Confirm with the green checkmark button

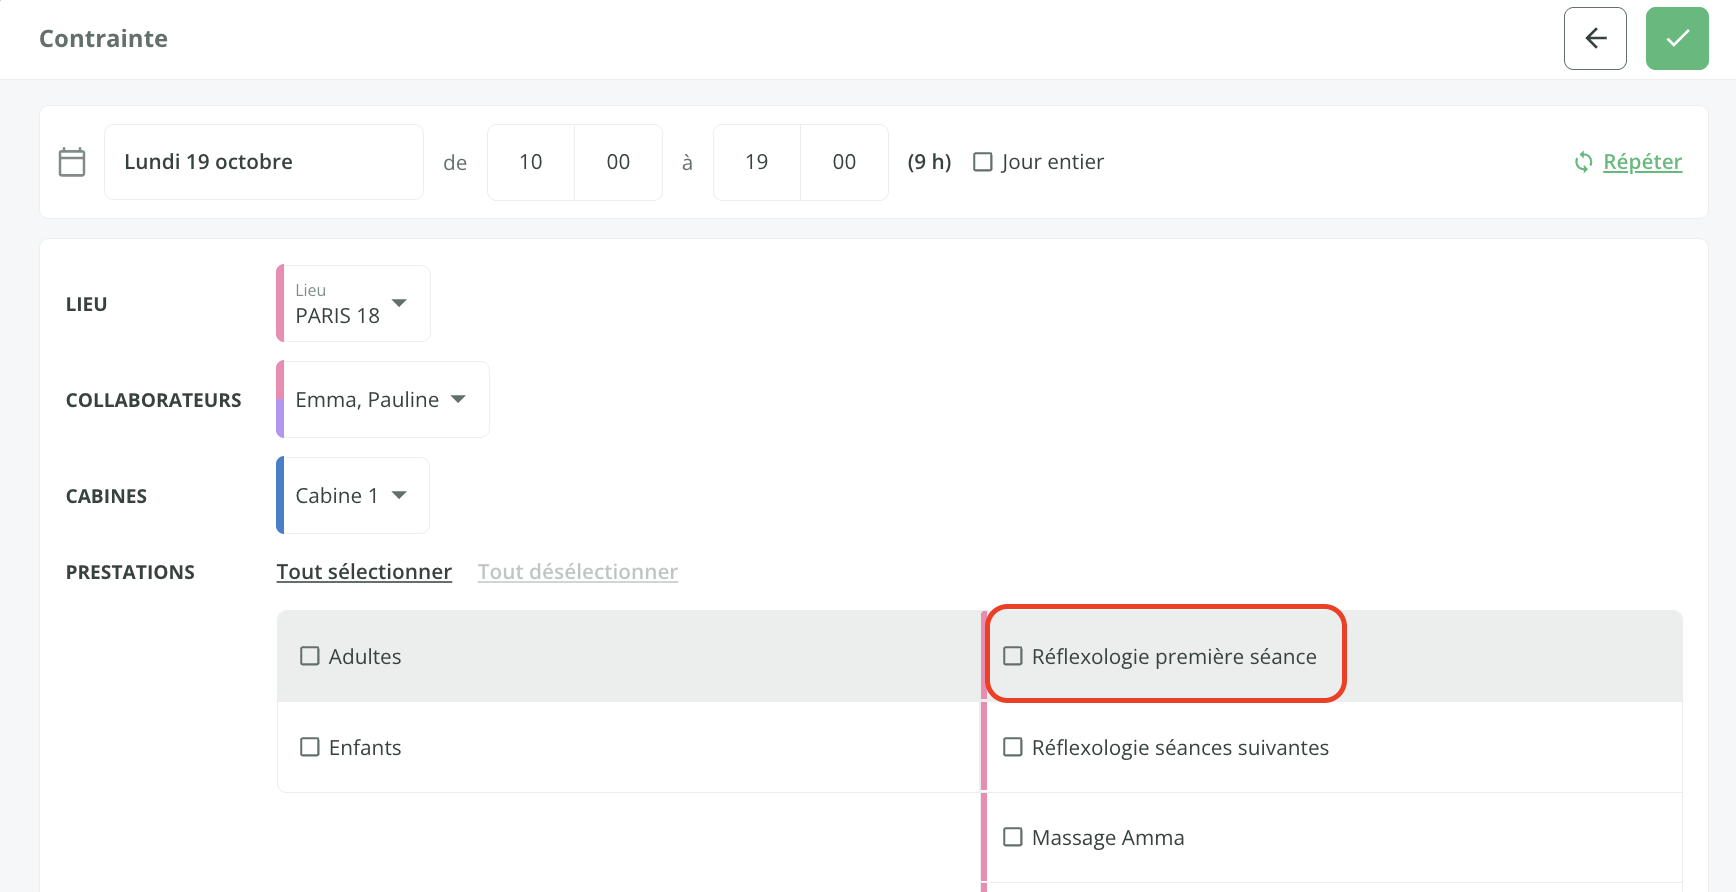tap(1677, 38)
